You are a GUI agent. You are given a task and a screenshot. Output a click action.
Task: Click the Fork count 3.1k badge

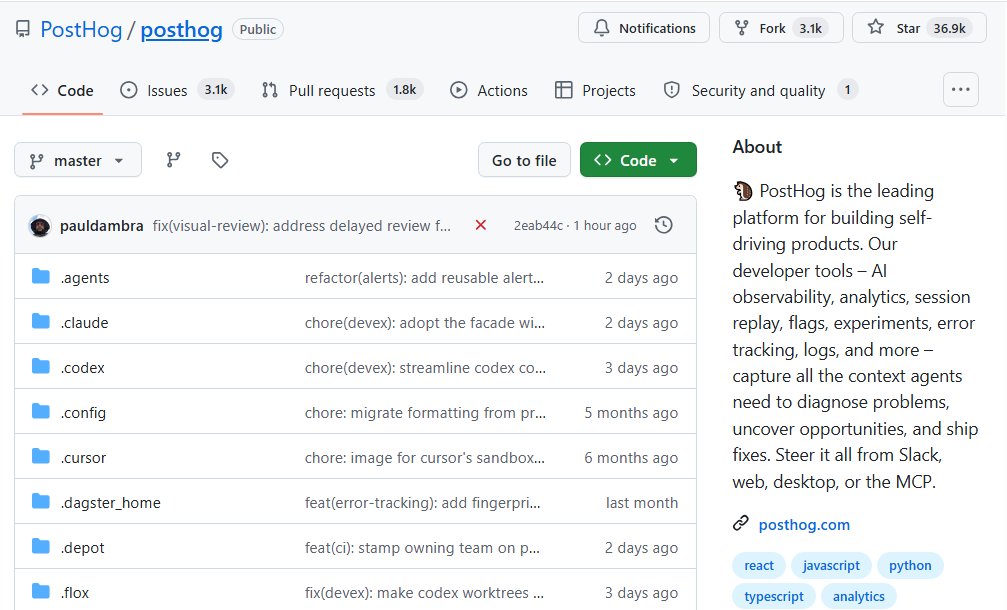coord(810,28)
